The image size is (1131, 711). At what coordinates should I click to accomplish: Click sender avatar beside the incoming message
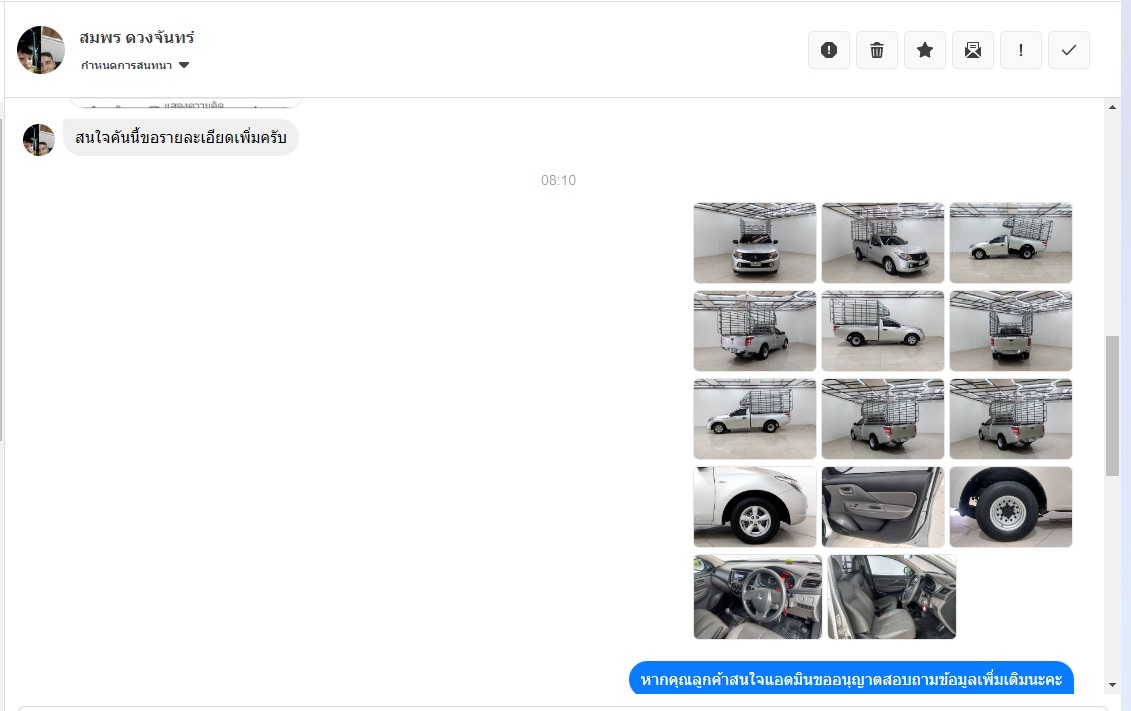[39, 140]
